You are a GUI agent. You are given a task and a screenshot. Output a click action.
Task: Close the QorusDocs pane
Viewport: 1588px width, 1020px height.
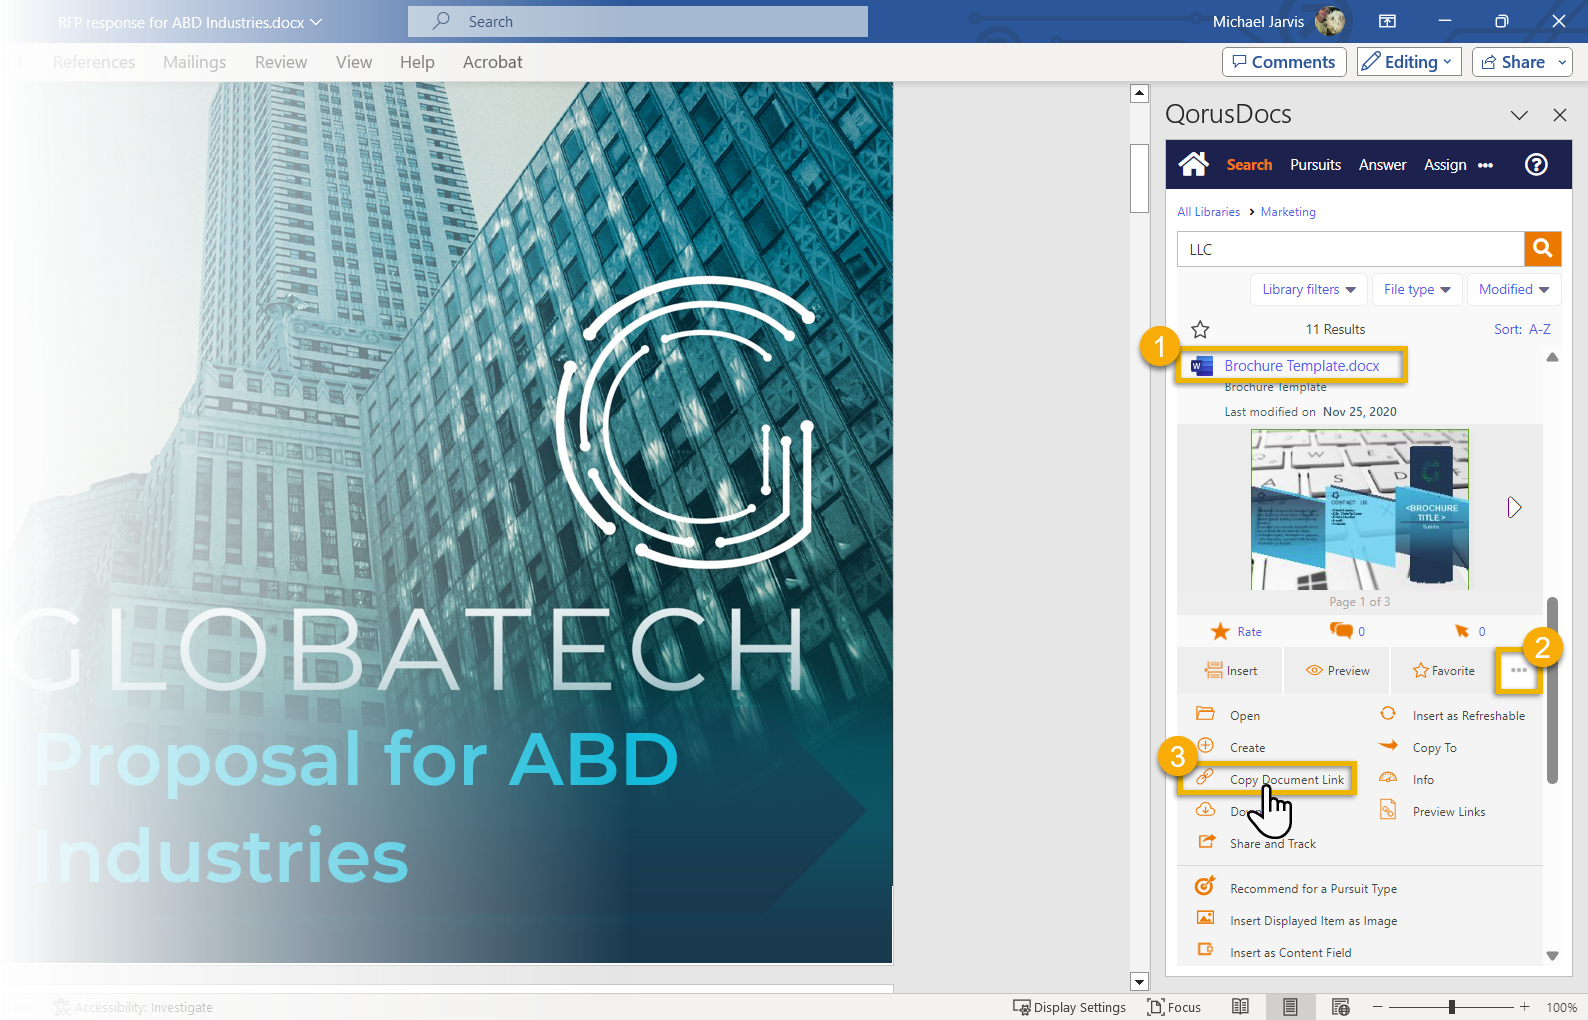tap(1559, 115)
